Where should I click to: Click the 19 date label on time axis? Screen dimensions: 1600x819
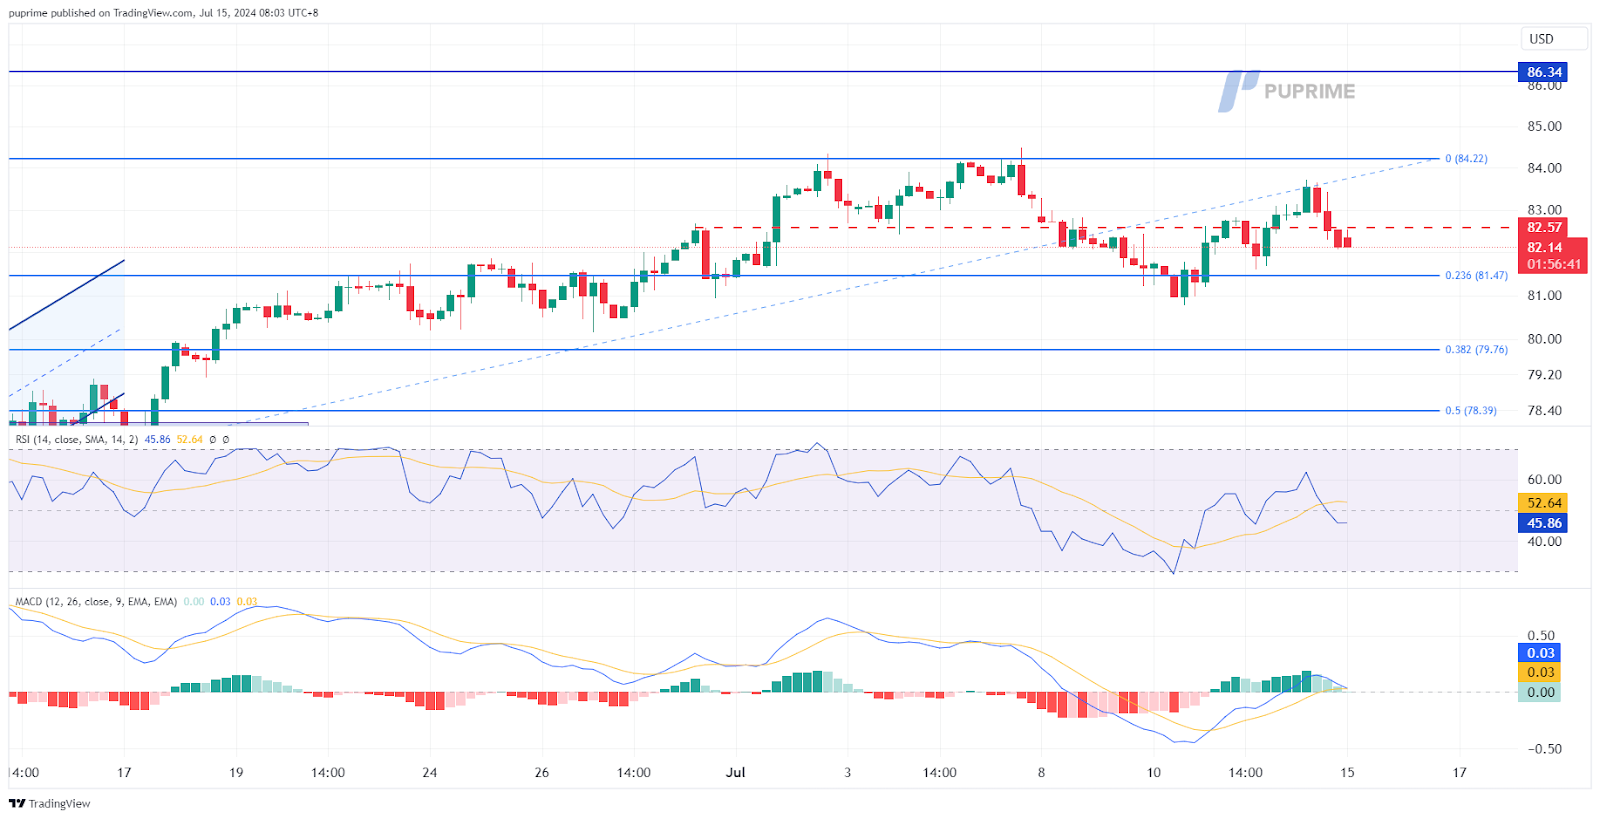point(236,772)
